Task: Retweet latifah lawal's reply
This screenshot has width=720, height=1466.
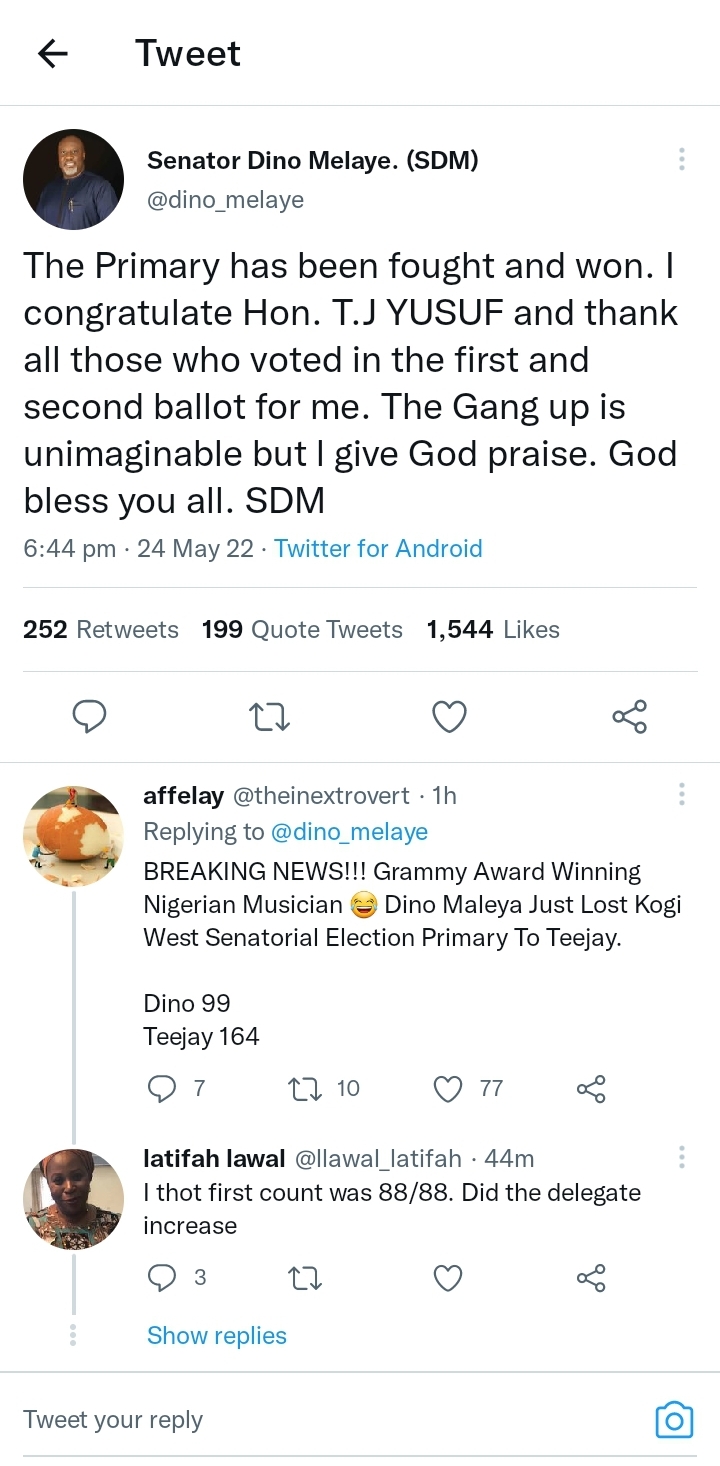Action: click(302, 1278)
